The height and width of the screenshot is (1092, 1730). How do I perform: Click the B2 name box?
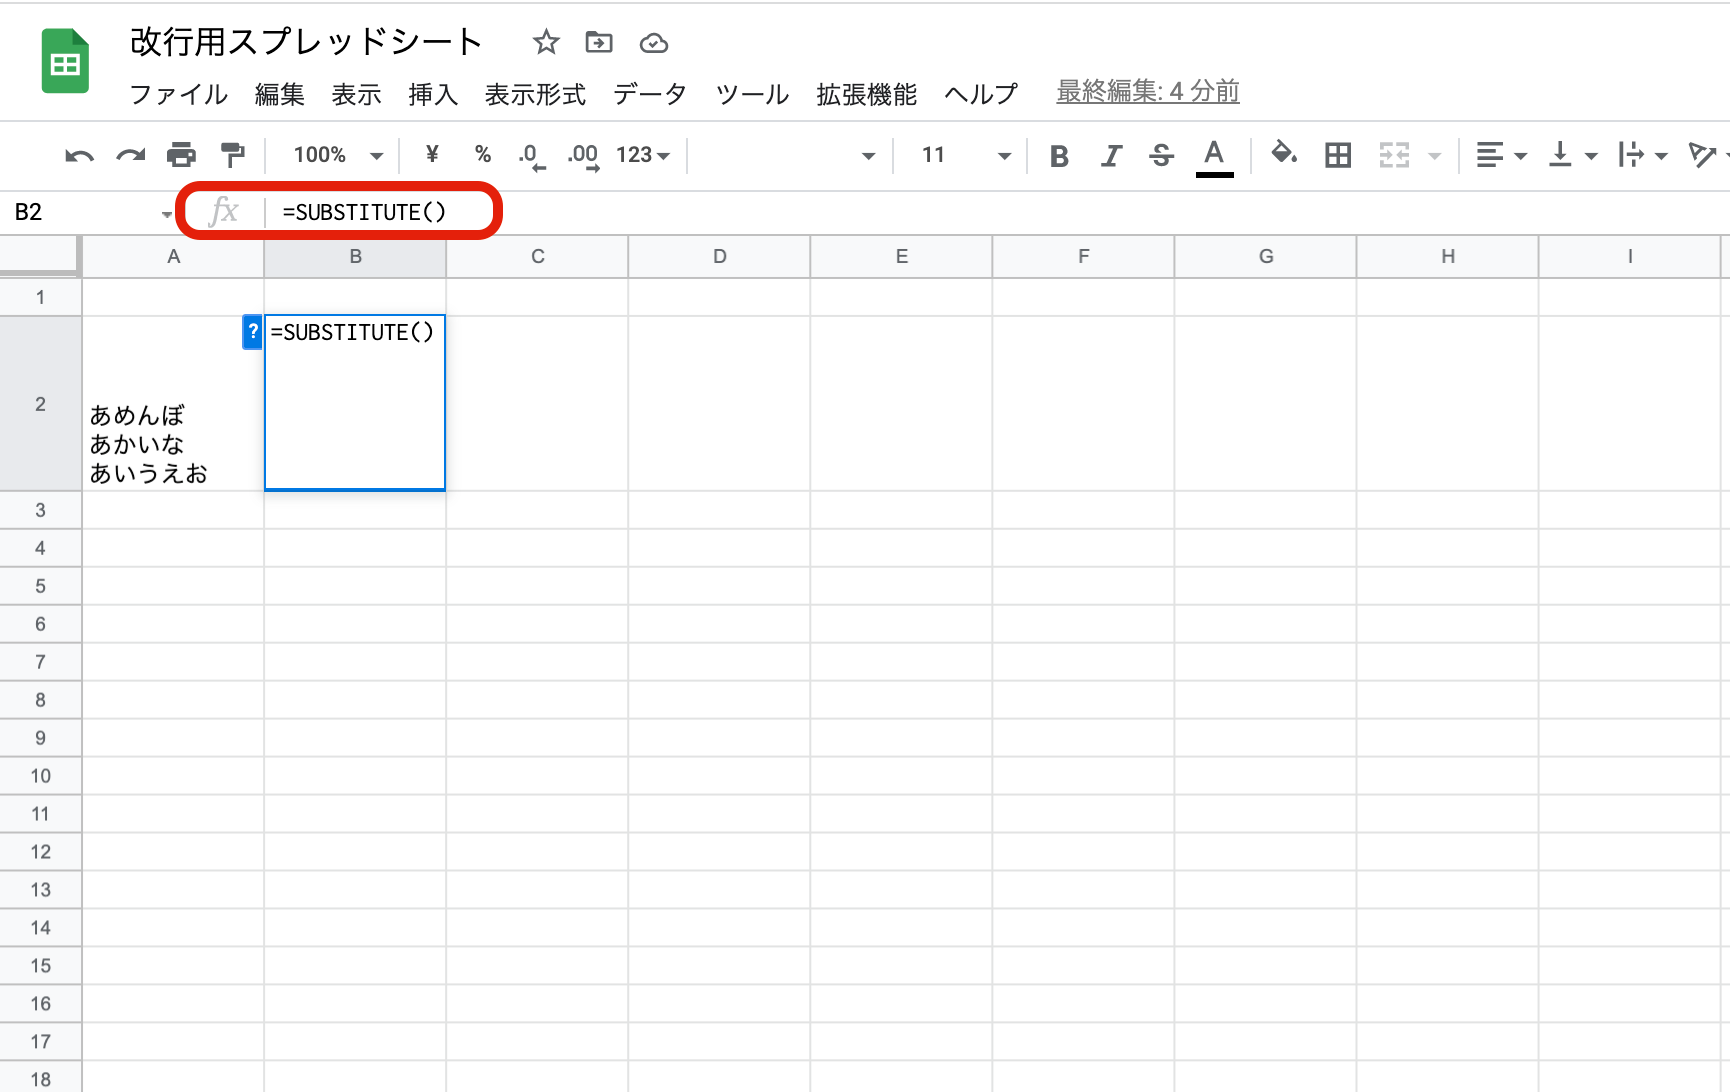tap(80, 212)
